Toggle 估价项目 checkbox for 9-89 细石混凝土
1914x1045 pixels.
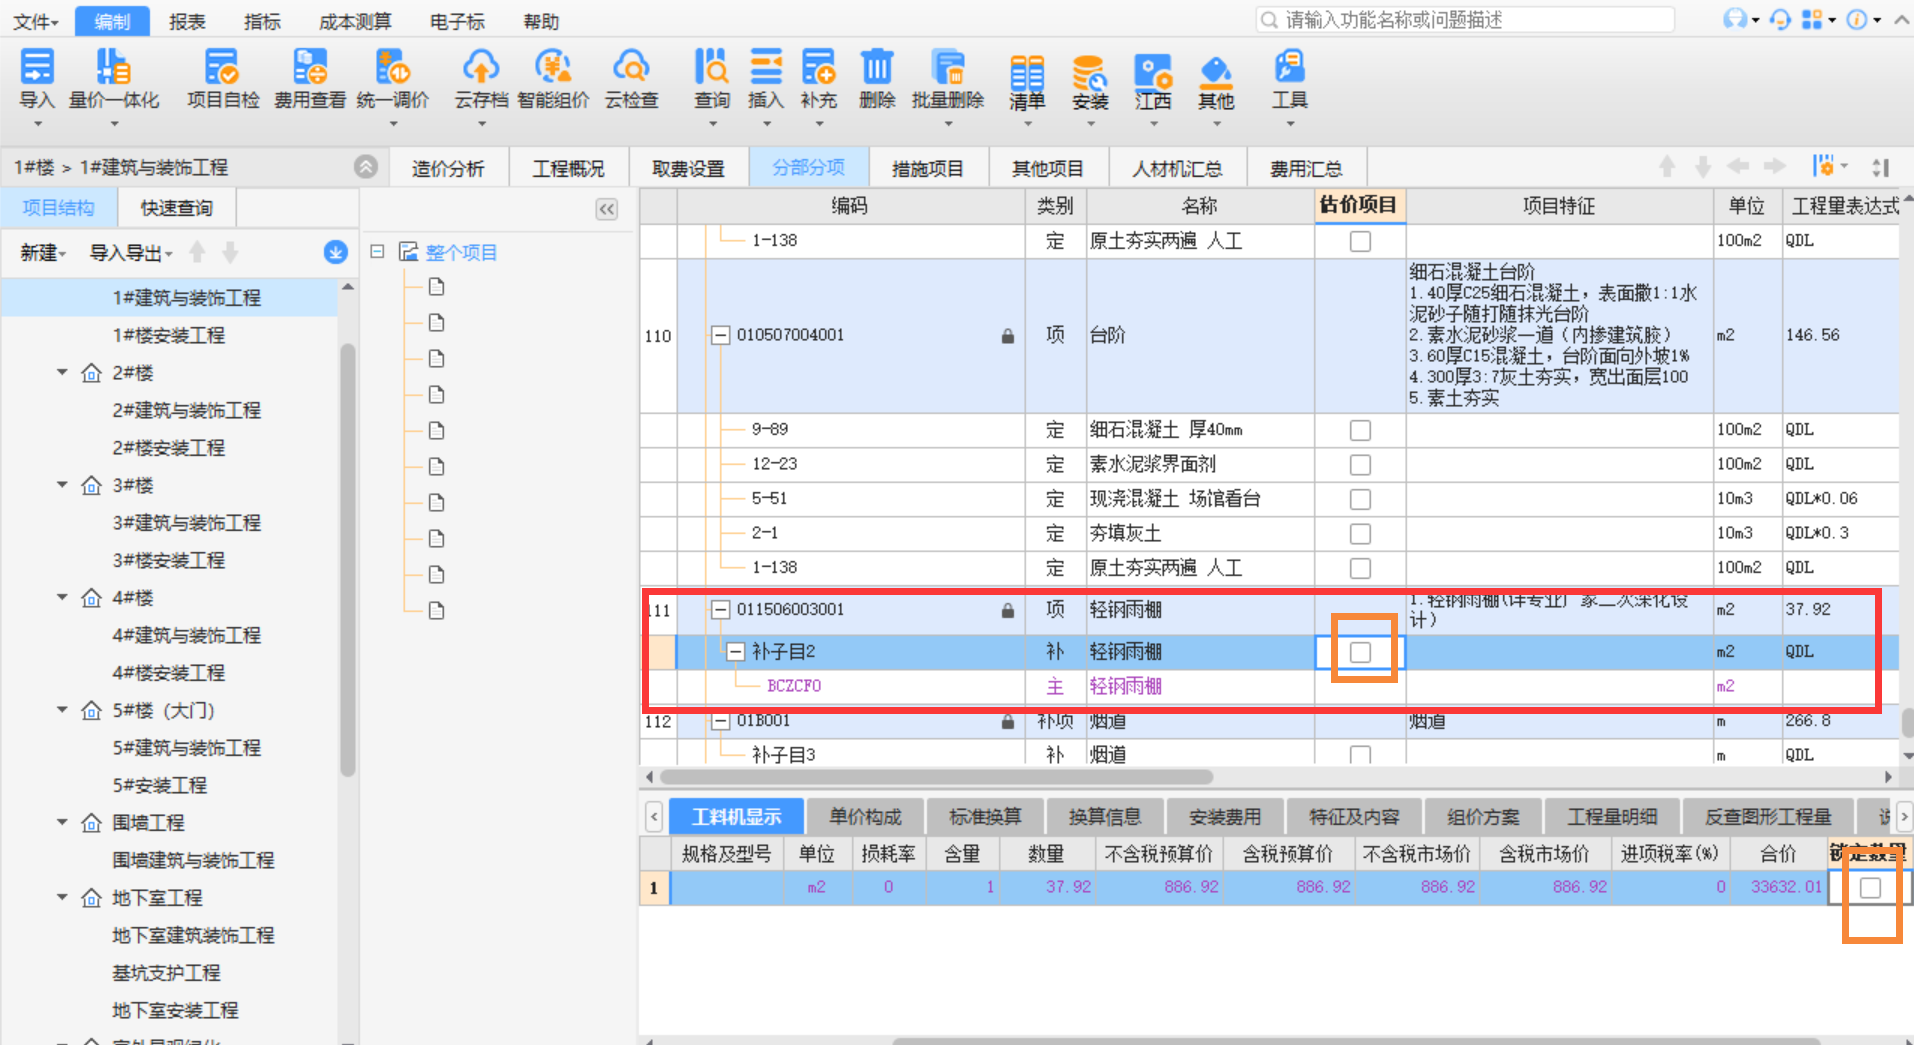coord(1360,430)
